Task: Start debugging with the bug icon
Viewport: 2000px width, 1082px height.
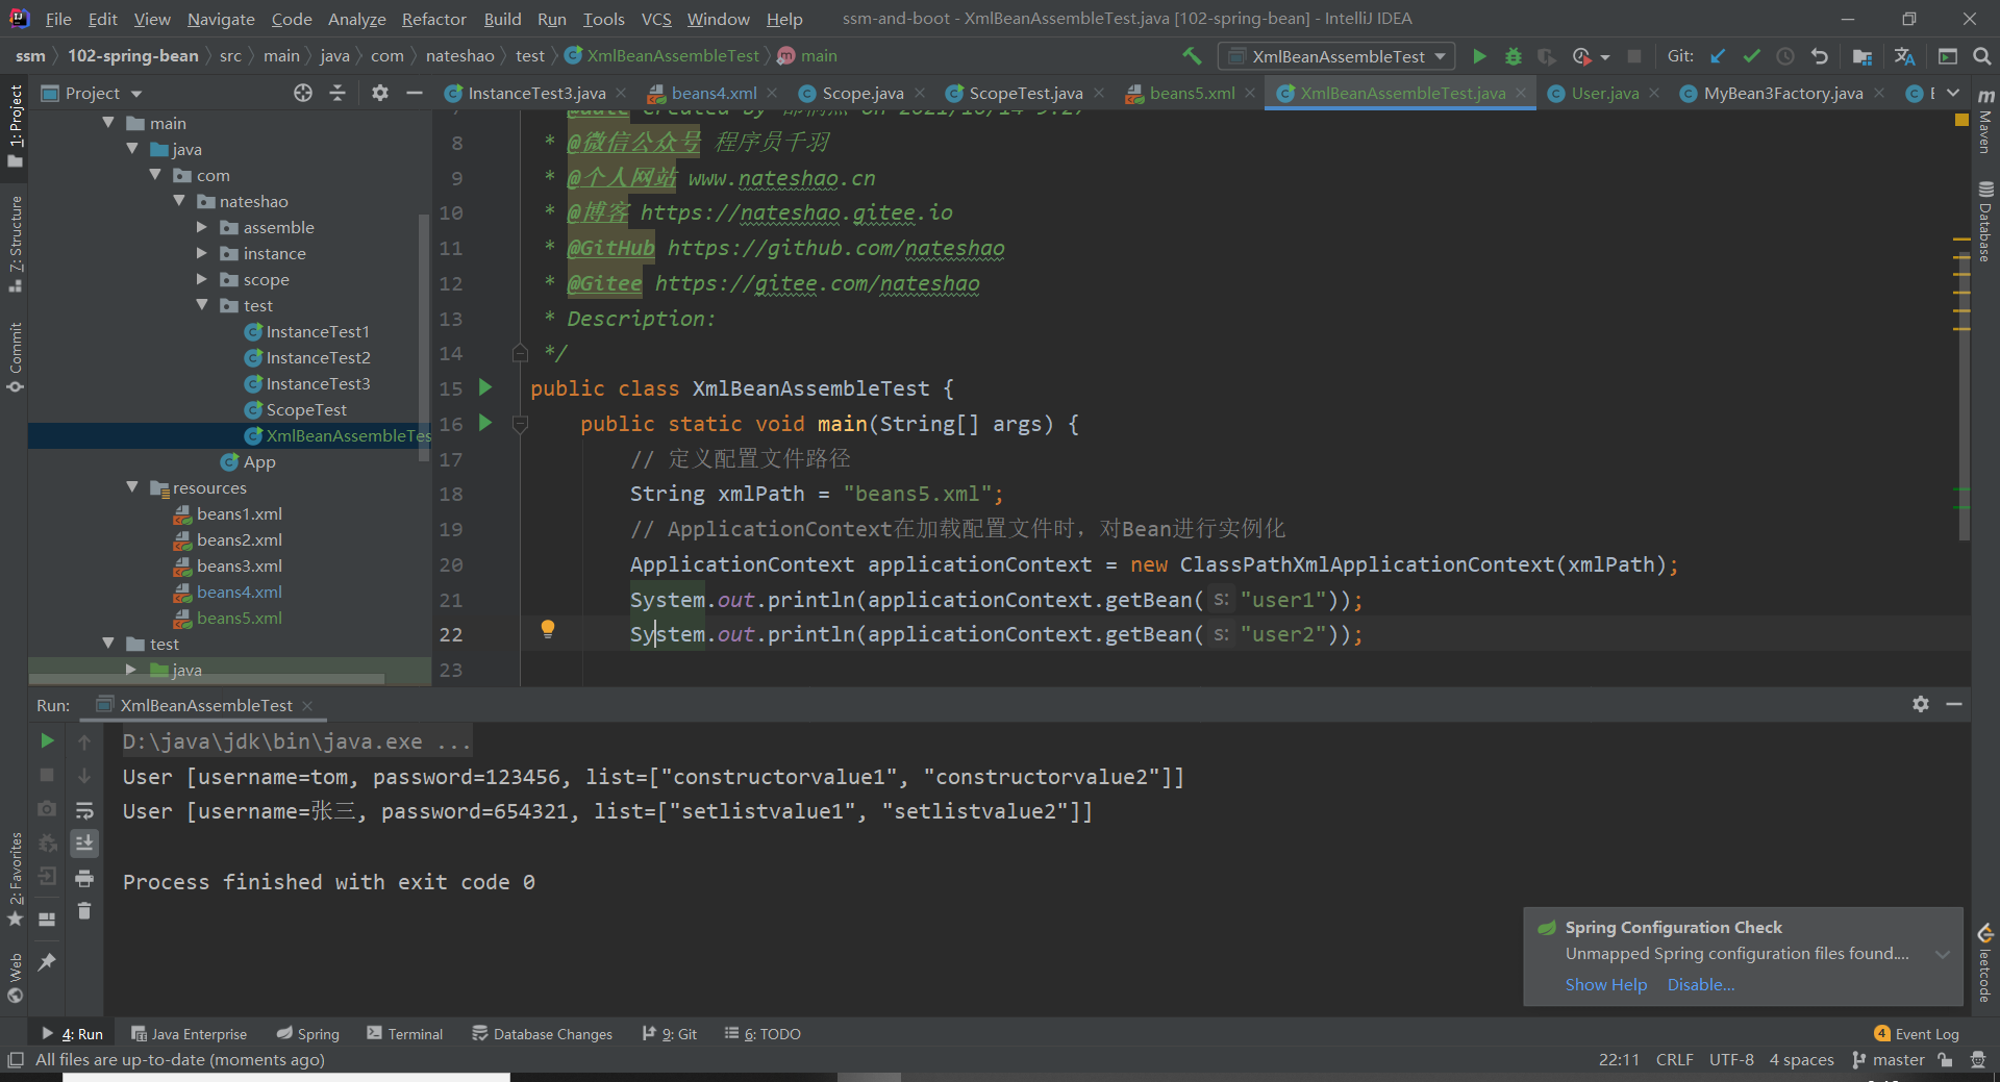Action: pos(1513,56)
